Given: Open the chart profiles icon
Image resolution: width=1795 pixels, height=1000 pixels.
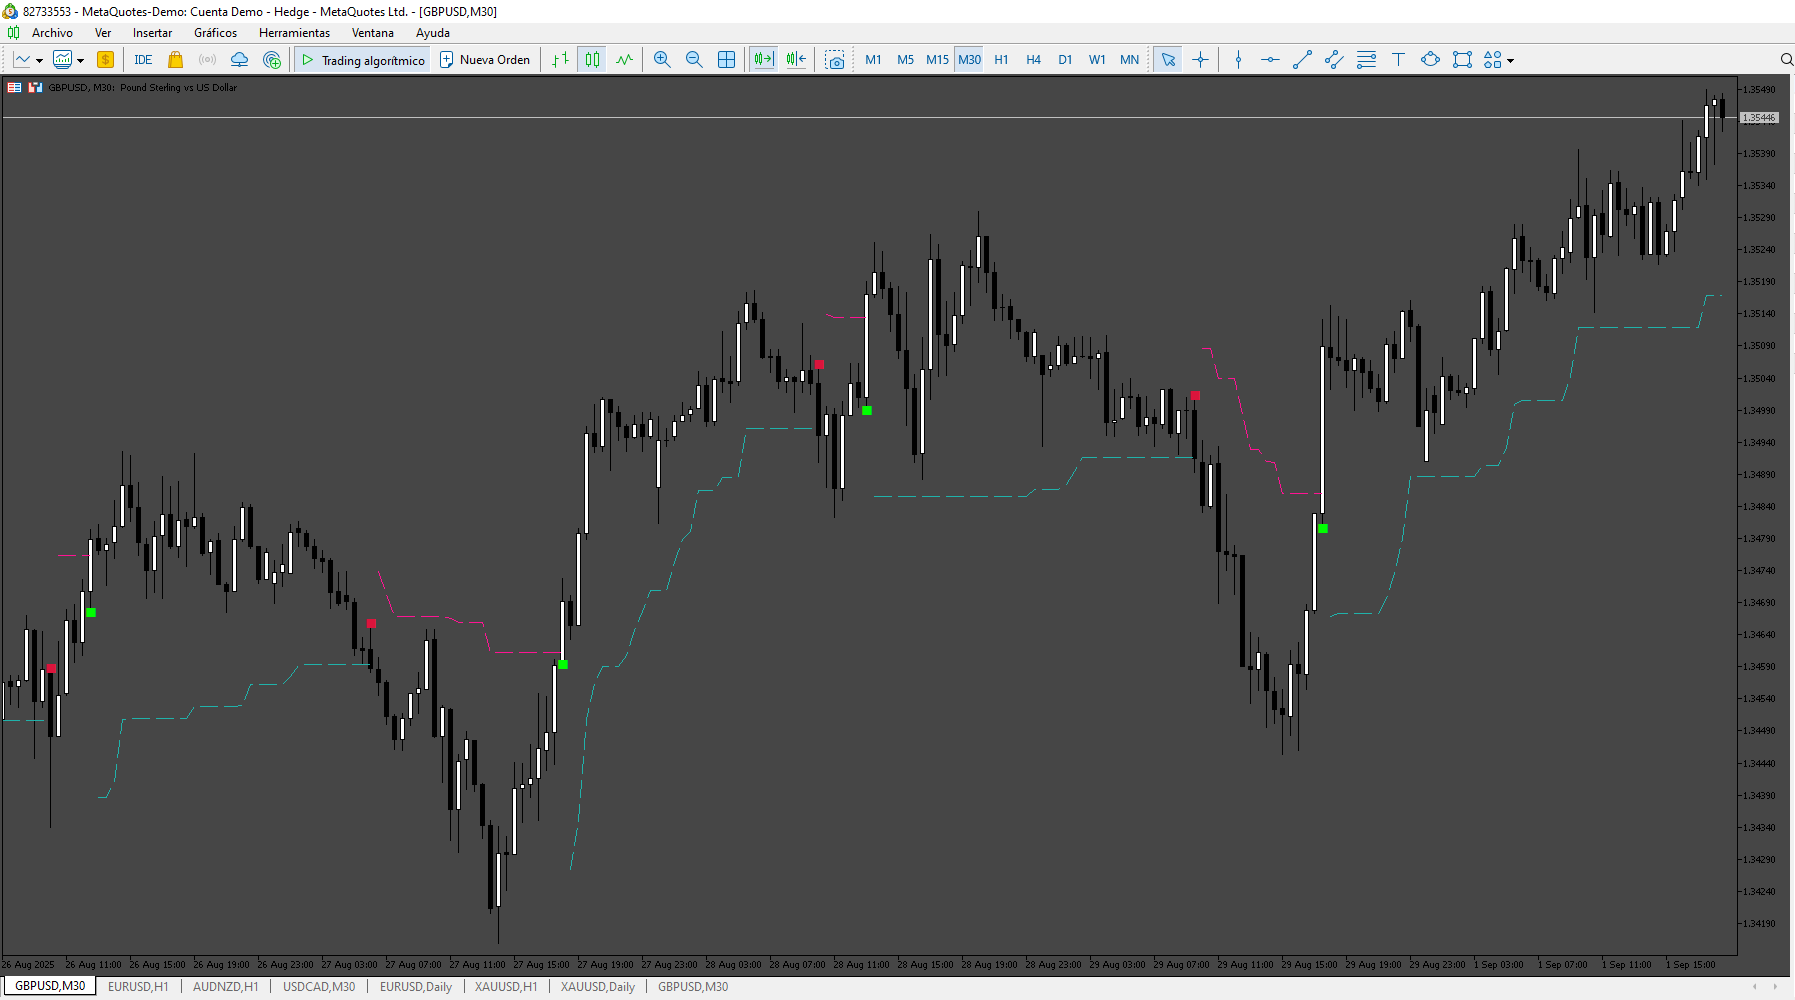Looking at the screenshot, I should [x=62, y=60].
